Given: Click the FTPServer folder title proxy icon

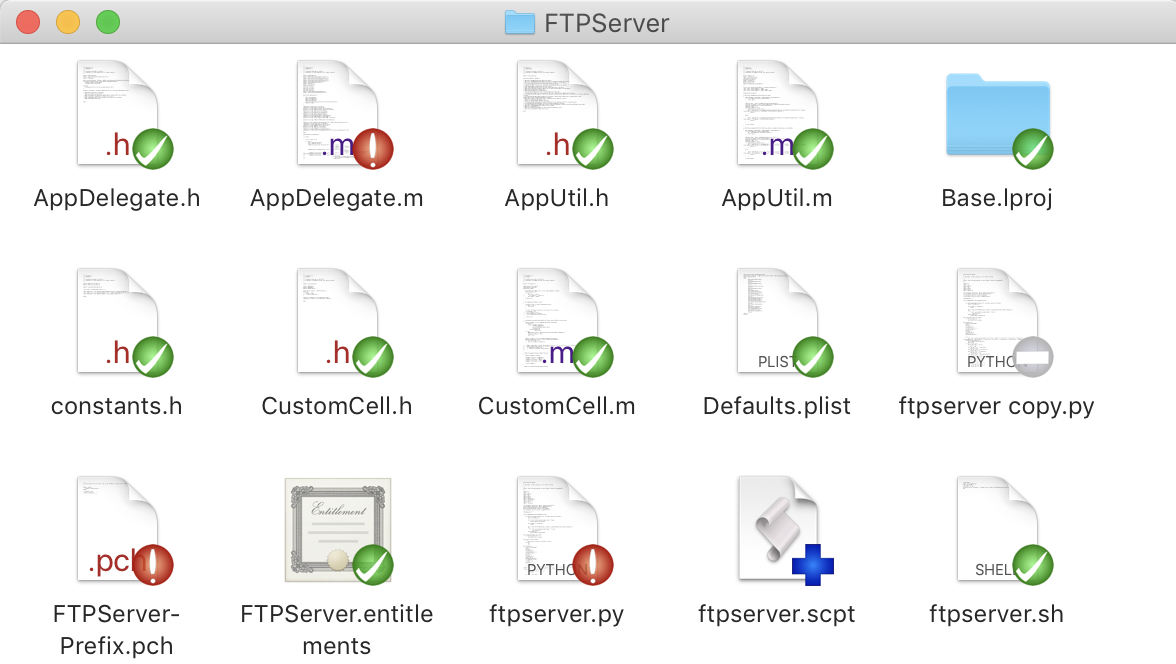Looking at the screenshot, I should tap(520, 22).
